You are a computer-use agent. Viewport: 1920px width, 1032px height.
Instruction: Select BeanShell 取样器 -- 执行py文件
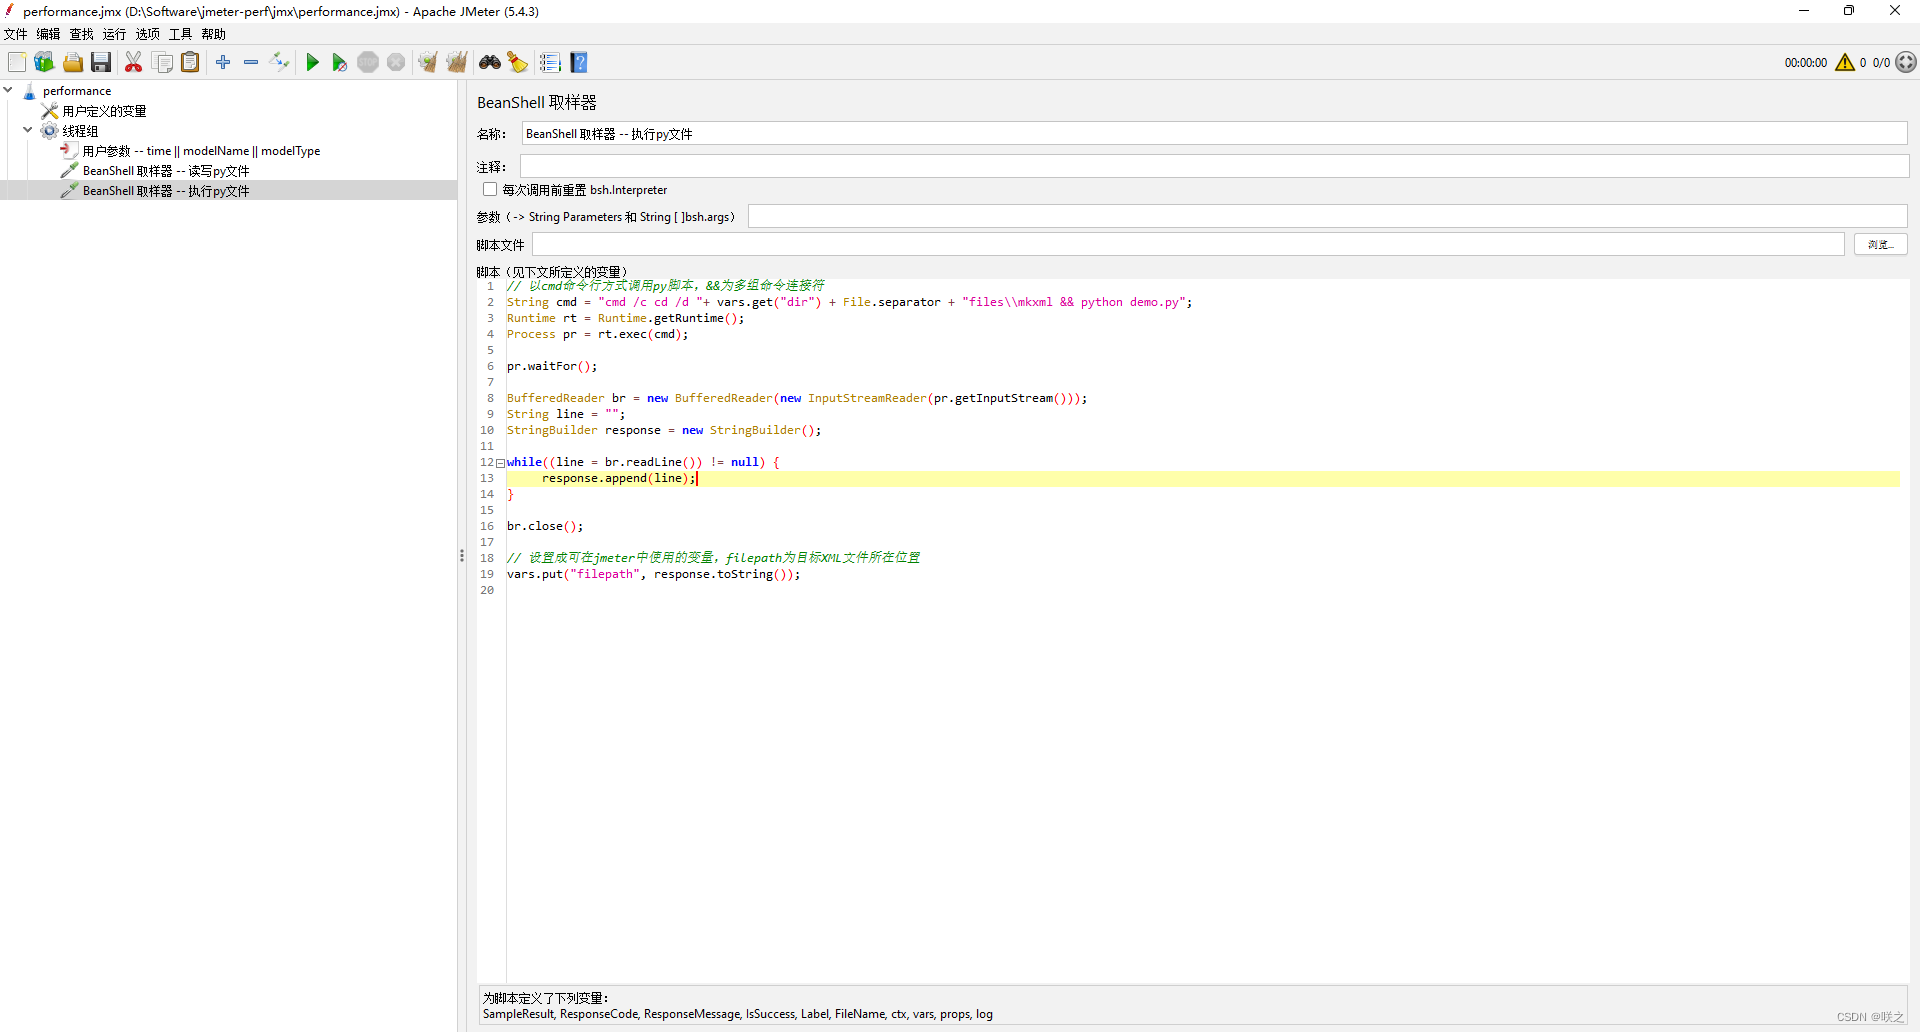[166, 191]
